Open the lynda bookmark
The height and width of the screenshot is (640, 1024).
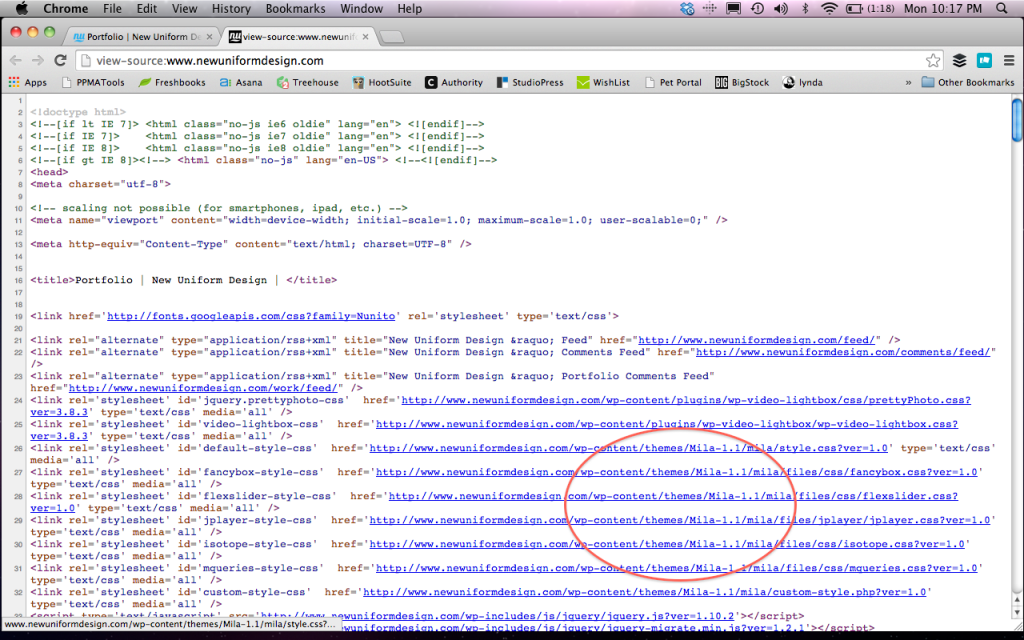803,82
